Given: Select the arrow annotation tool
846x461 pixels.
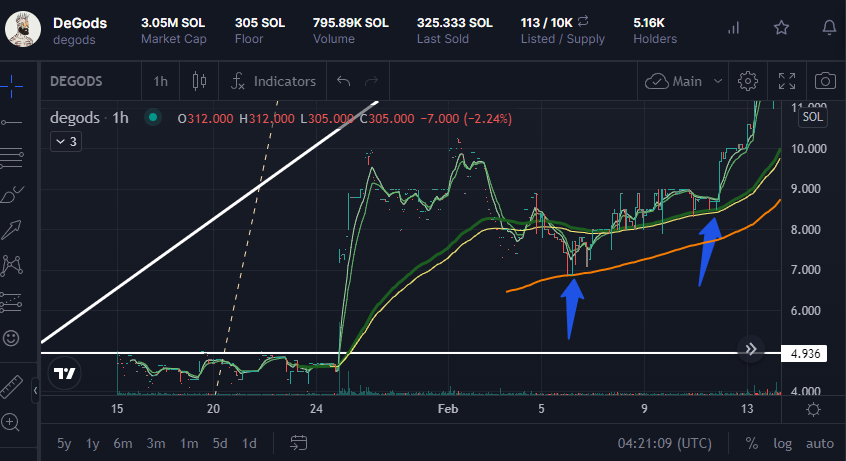Looking at the screenshot, I should pyautogui.click(x=11, y=229).
